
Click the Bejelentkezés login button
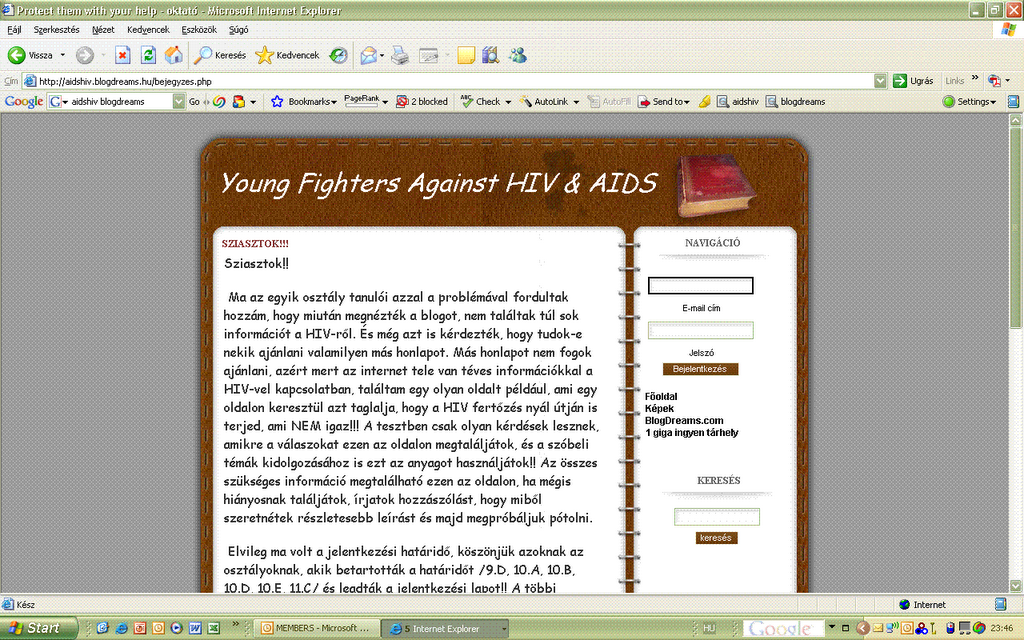tap(700, 369)
